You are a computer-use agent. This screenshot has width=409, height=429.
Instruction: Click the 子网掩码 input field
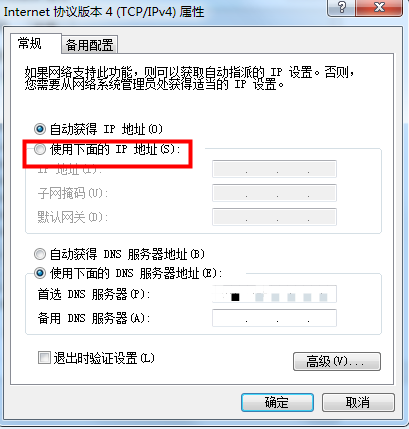(x=274, y=193)
